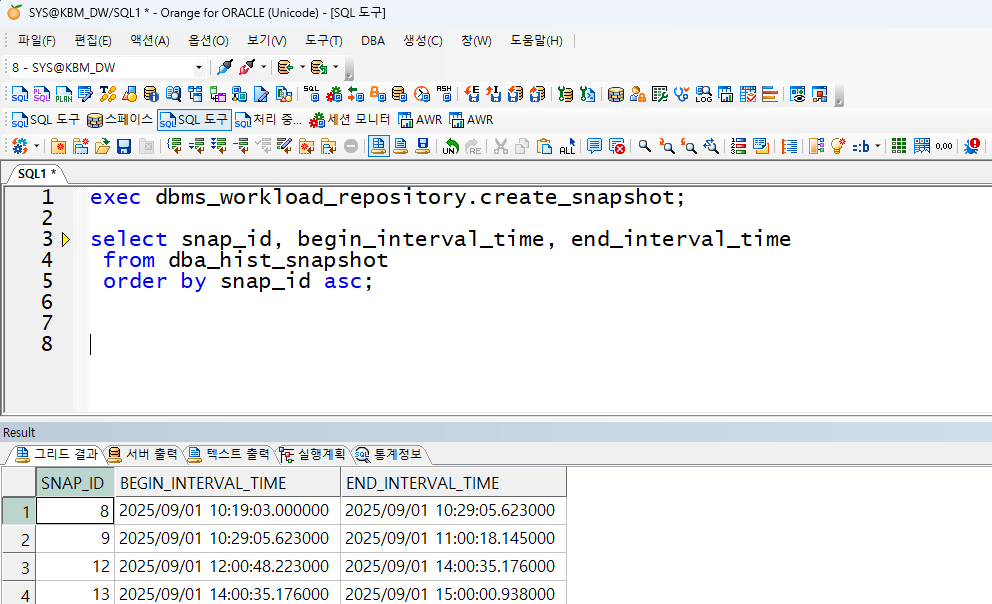Switch to the 스페이스 window button
The image size is (992, 604).
click(x=120, y=120)
